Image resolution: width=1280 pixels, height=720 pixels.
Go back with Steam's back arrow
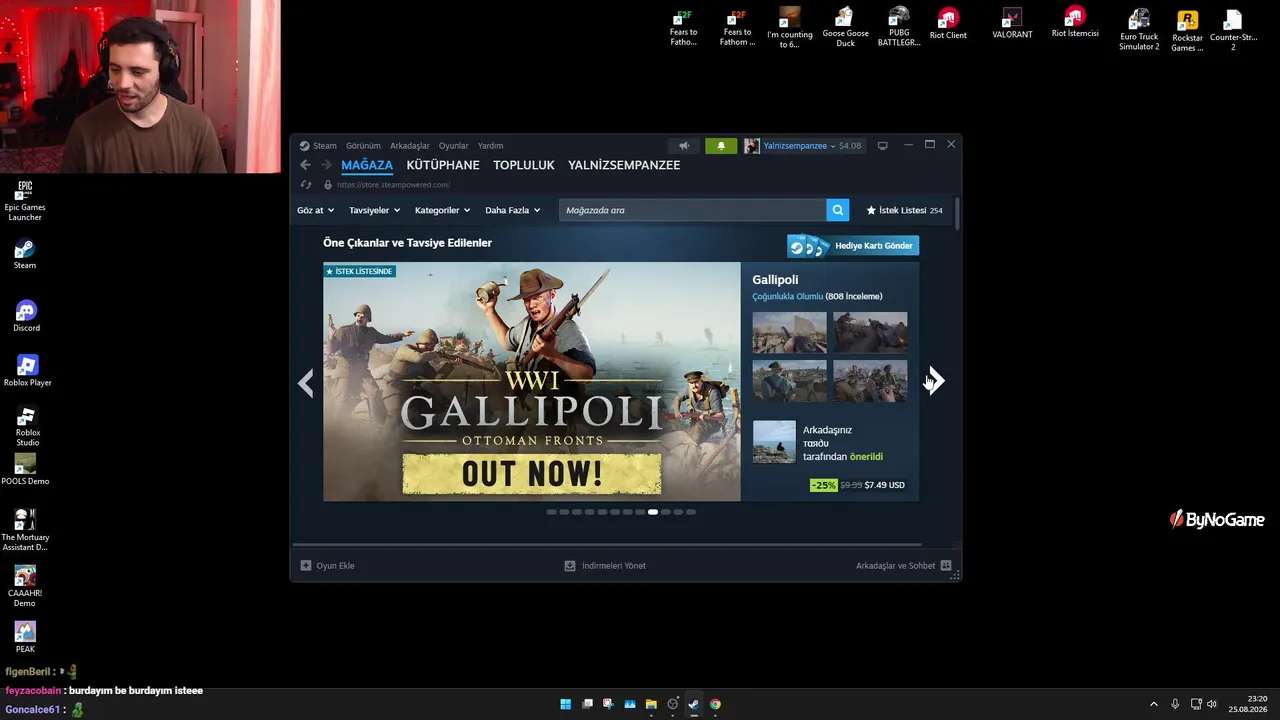point(305,165)
